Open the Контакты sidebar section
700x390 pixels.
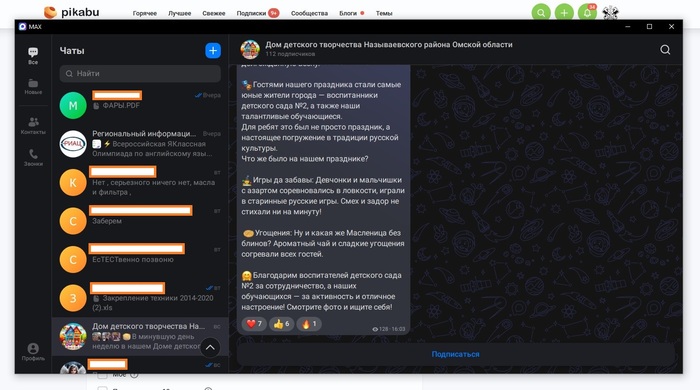(33, 125)
